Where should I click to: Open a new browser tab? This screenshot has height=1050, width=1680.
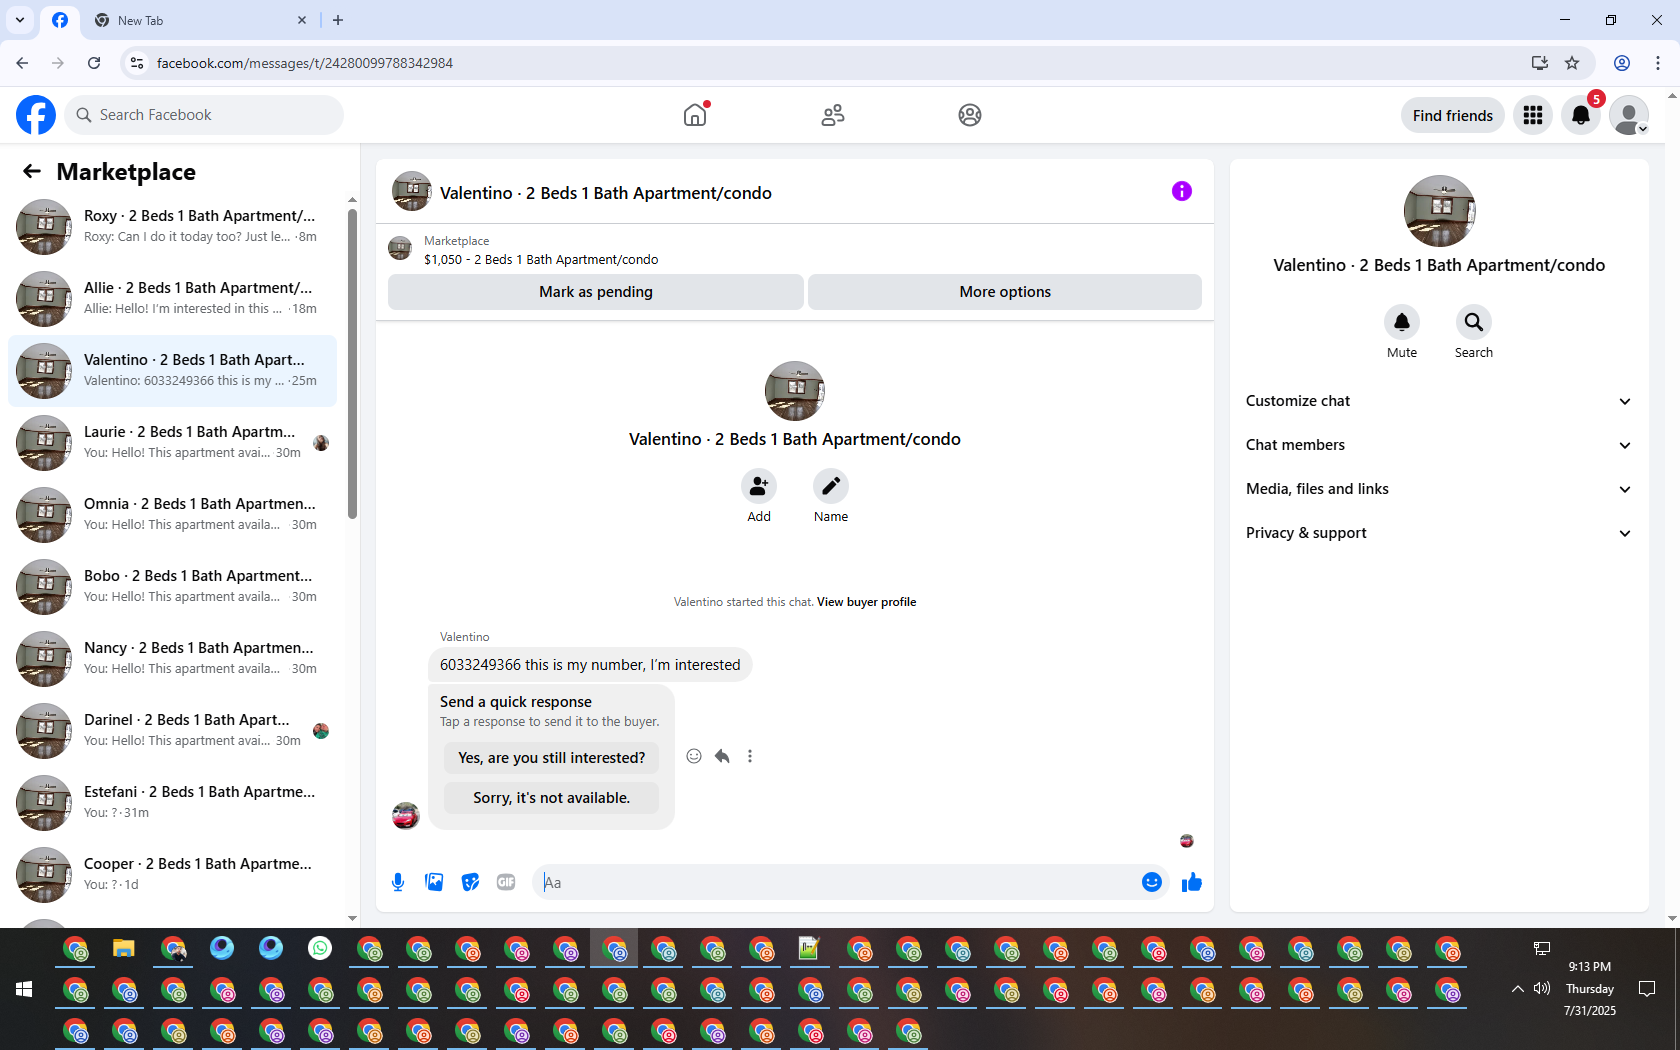338,20
